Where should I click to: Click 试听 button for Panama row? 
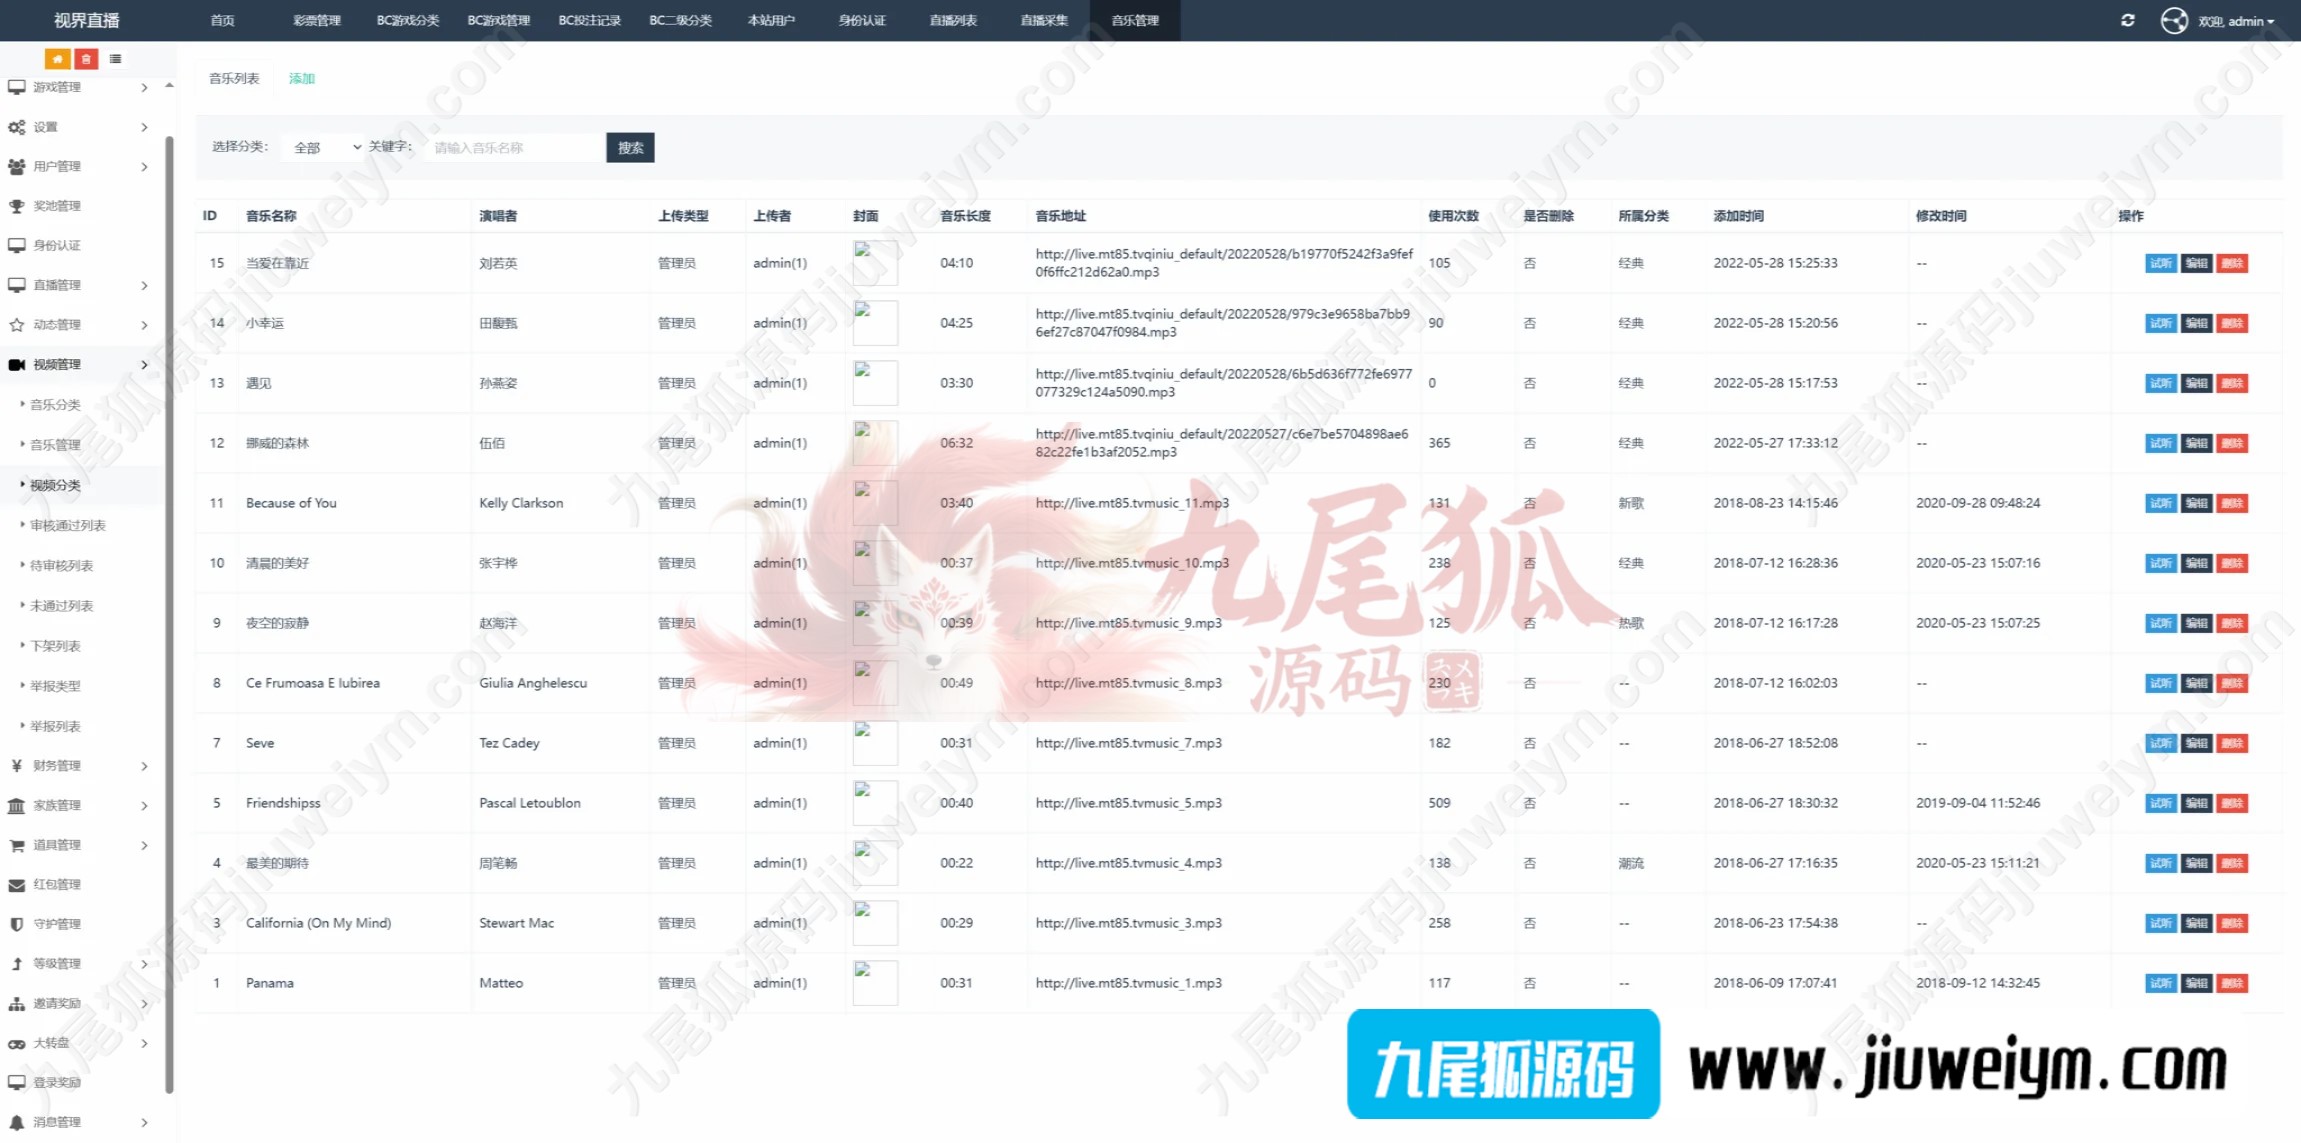[x=2160, y=983]
